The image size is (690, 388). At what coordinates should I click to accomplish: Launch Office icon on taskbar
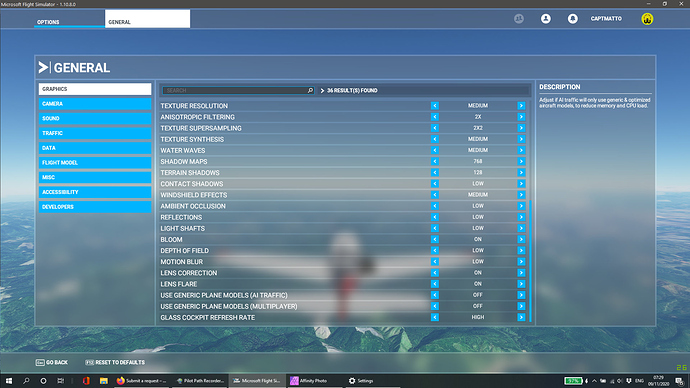pyautogui.click(x=86, y=381)
